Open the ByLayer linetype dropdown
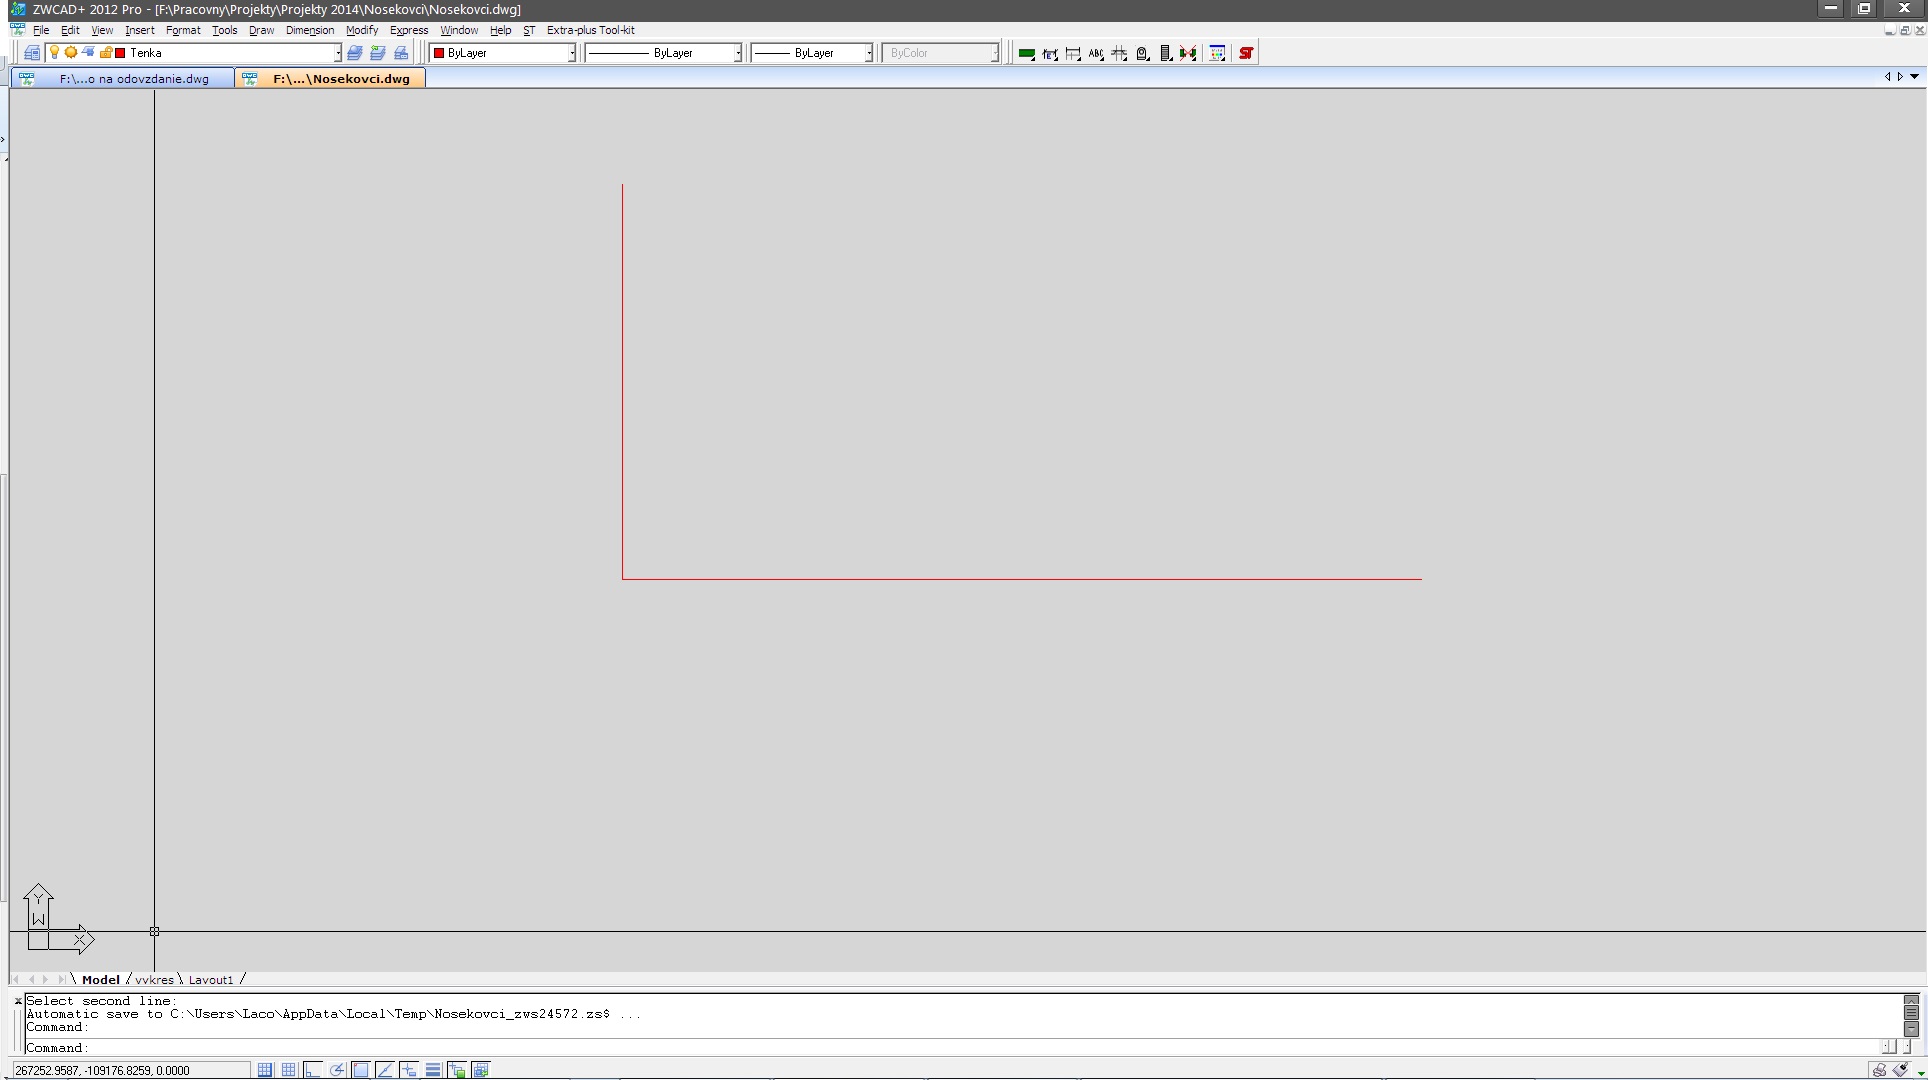1928x1080 pixels. pos(738,53)
